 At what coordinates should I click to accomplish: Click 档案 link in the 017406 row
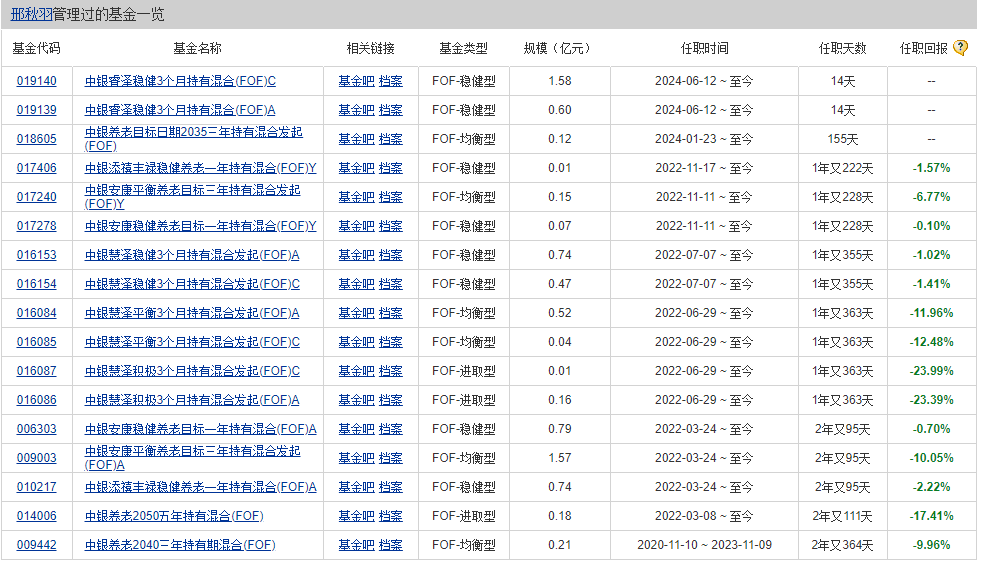click(x=391, y=168)
